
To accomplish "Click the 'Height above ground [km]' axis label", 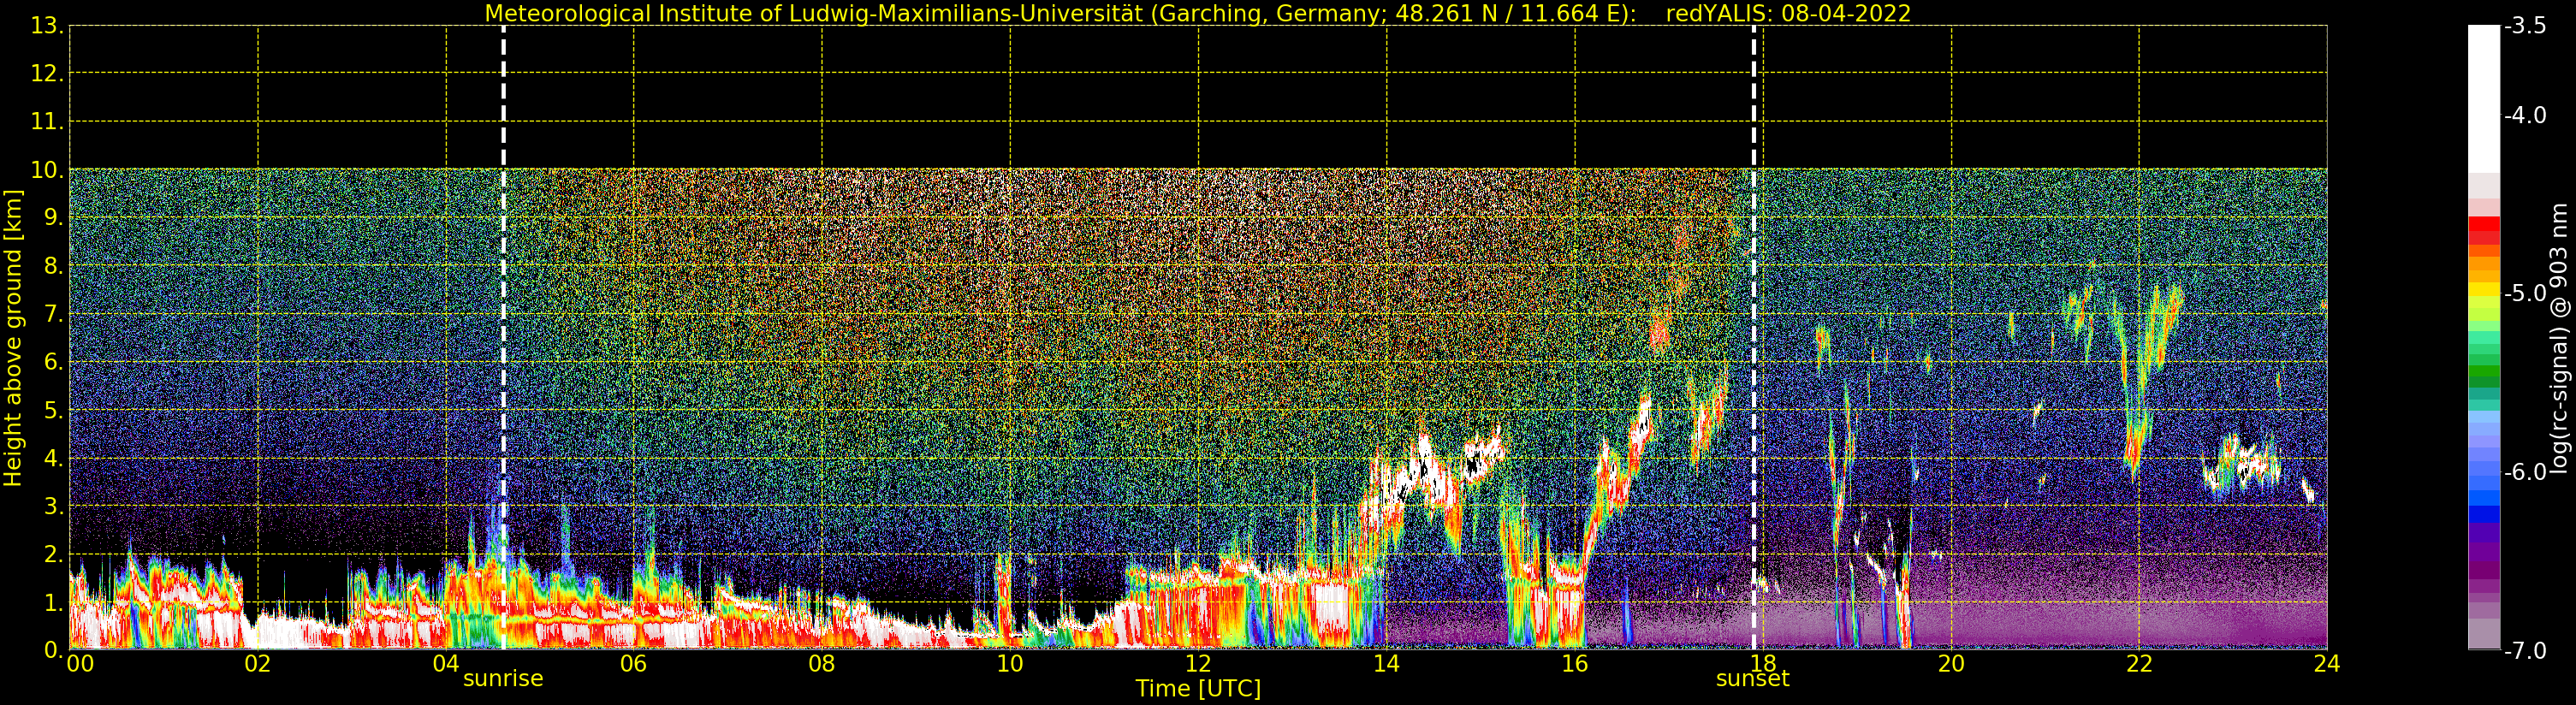I will click(13, 338).
